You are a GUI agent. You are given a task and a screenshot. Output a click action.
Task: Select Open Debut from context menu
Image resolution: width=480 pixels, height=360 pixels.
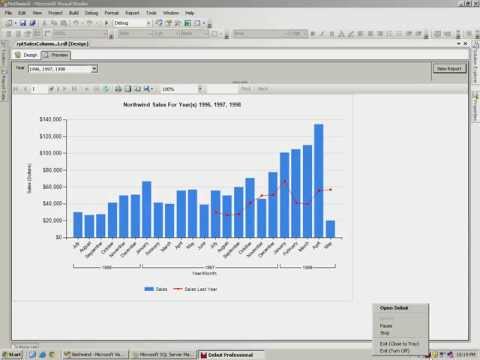point(394,308)
